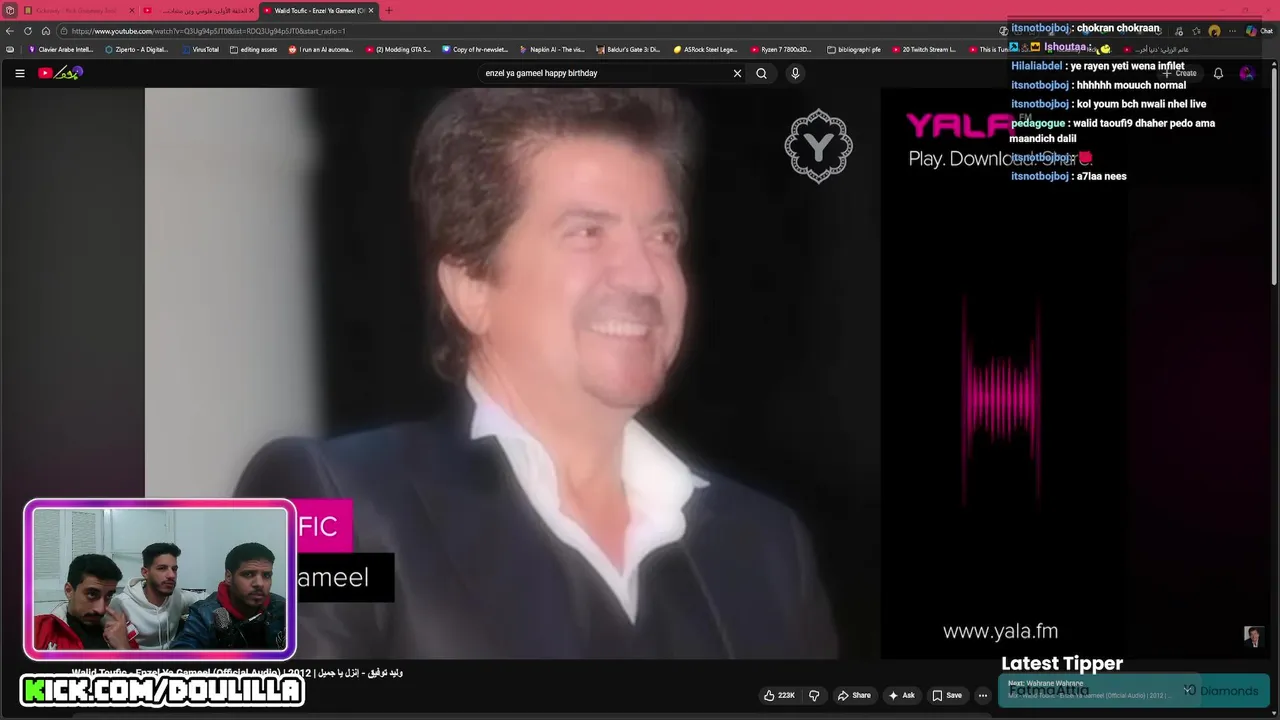The width and height of the screenshot is (1280, 720).
Task: Open the YouTube account avatar menu
Action: click(1246, 73)
